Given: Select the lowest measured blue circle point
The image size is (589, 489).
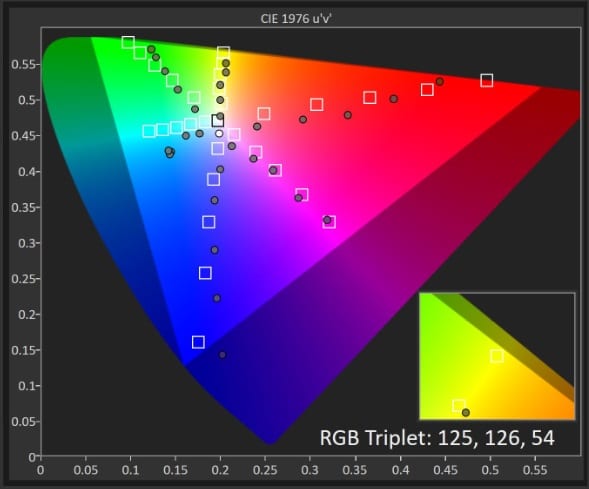Looking at the screenshot, I should (222, 355).
